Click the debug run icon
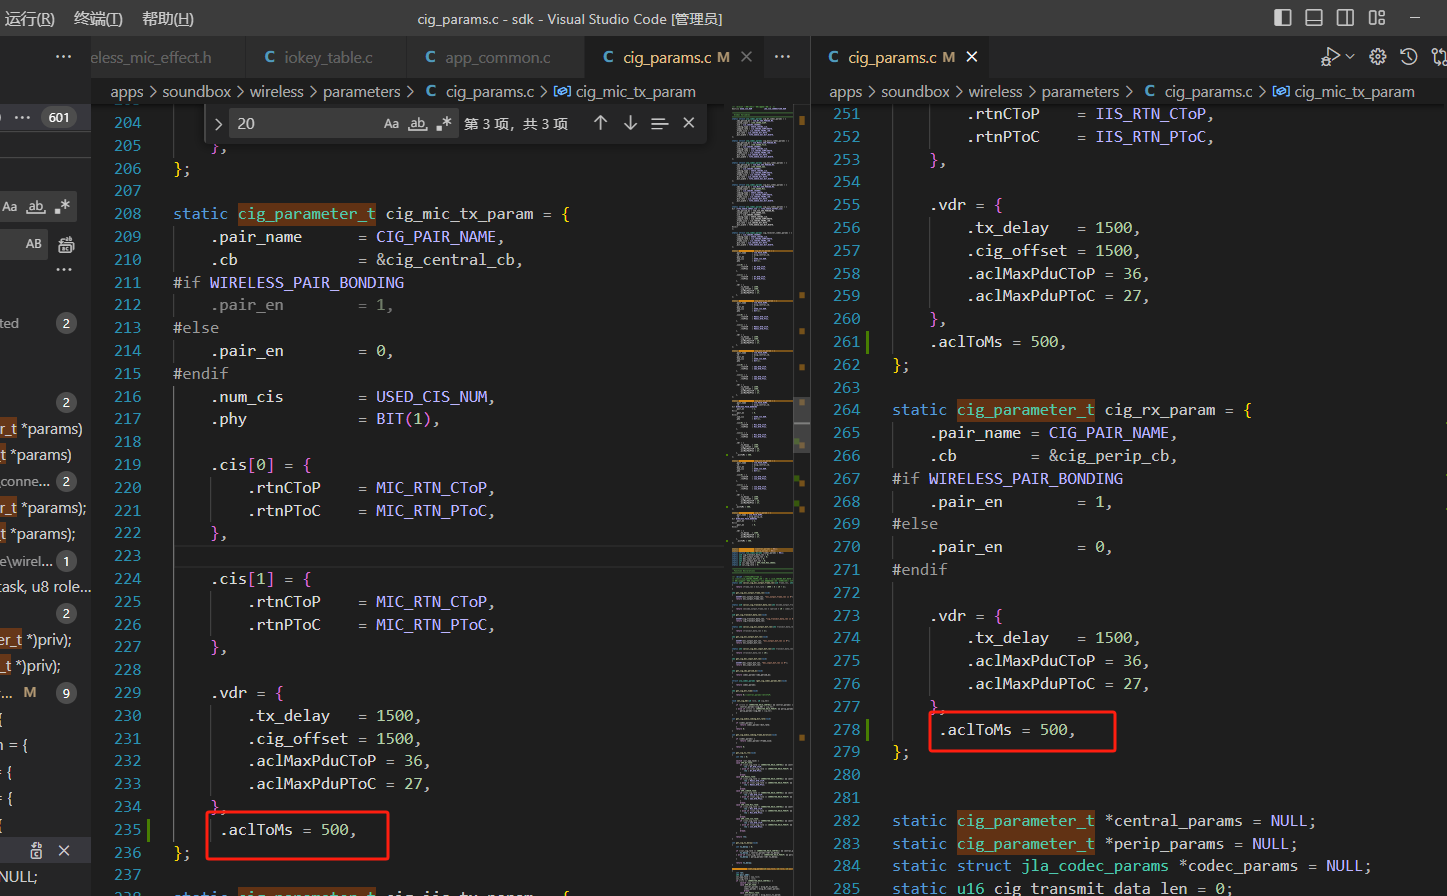 pos(1330,57)
